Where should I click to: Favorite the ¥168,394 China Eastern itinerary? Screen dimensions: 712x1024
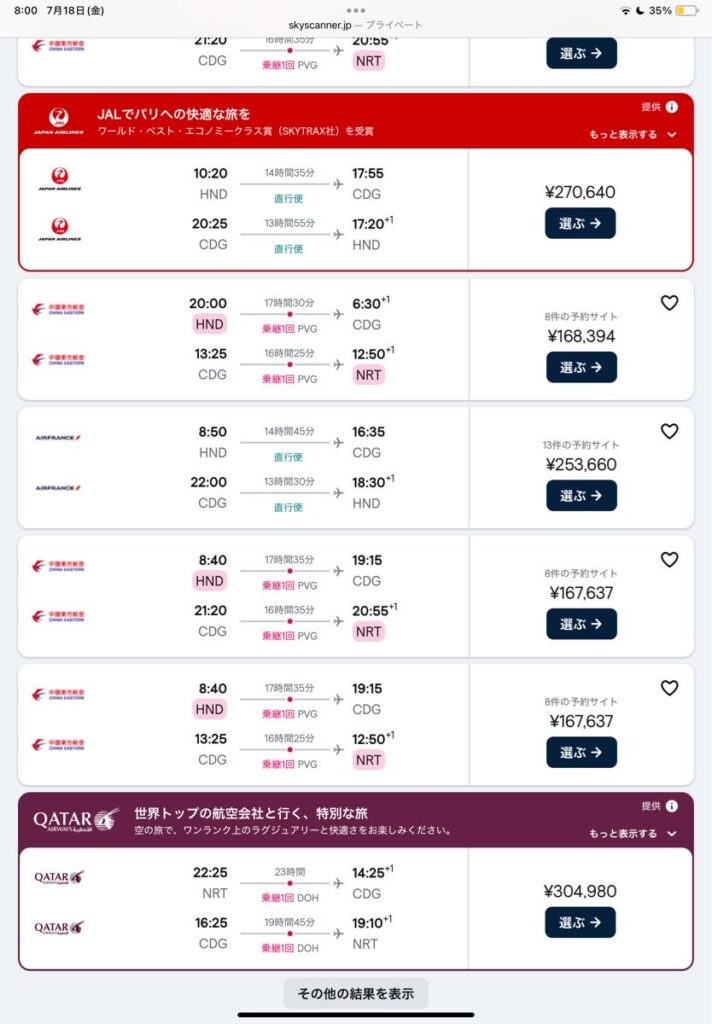670,303
